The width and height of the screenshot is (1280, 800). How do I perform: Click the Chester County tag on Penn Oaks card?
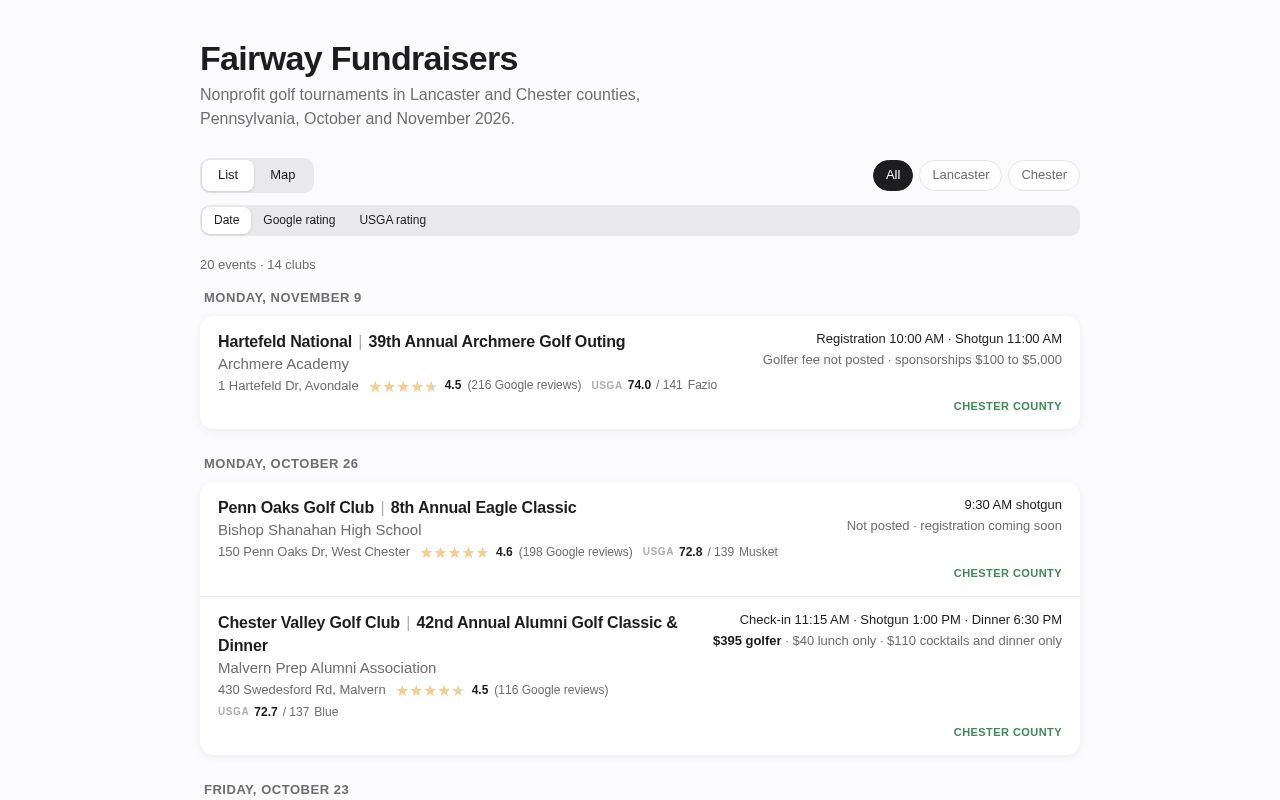tap(1008, 574)
